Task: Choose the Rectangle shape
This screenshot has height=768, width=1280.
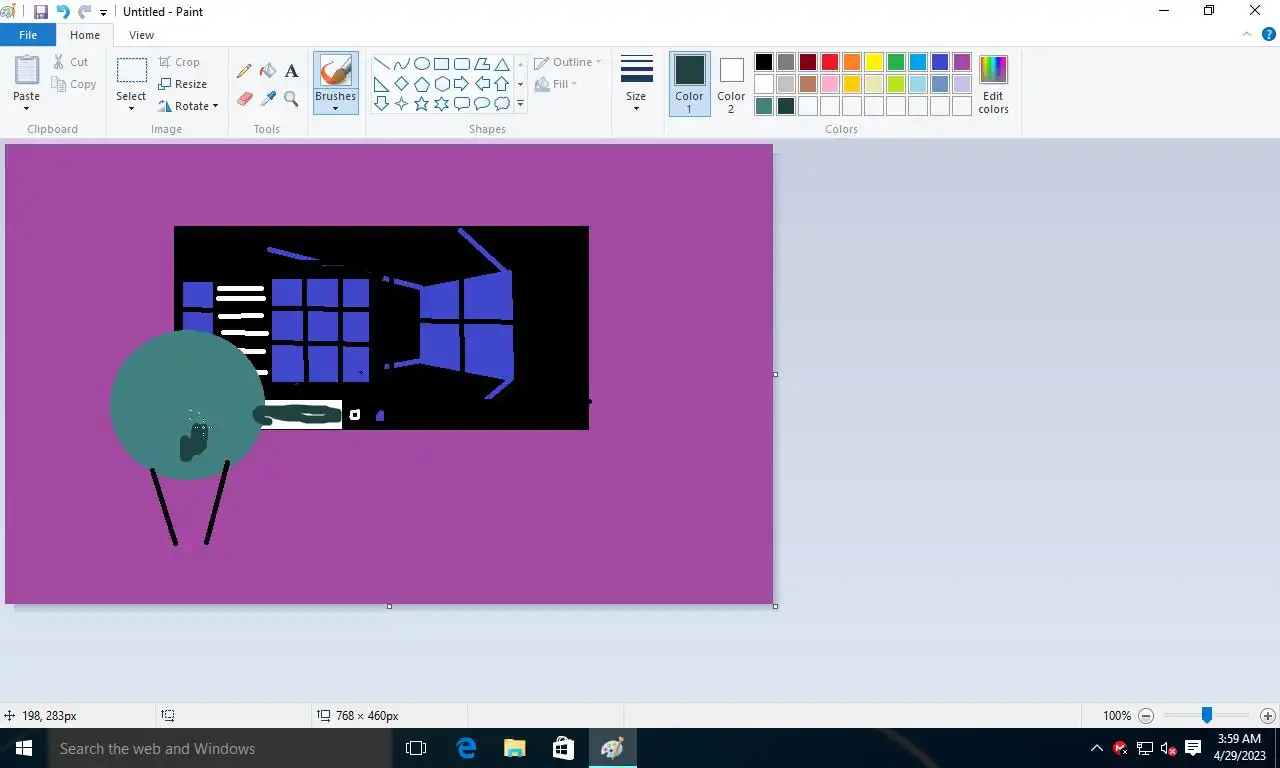Action: [441, 64]
